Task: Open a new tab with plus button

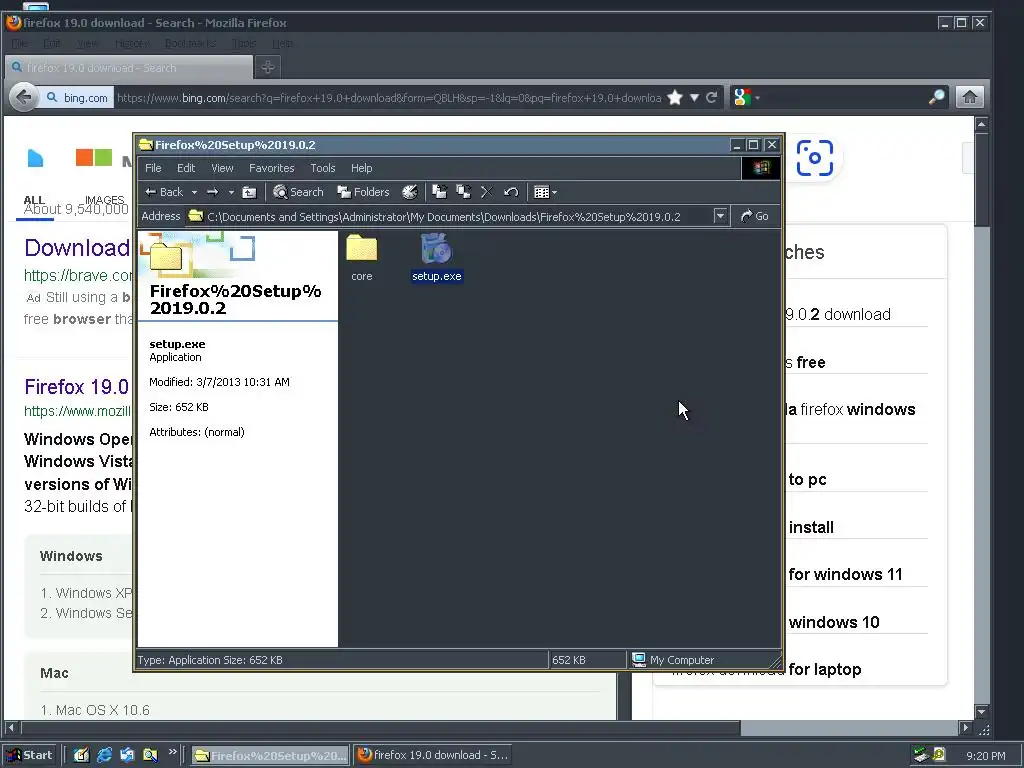Action: [268, 67]
